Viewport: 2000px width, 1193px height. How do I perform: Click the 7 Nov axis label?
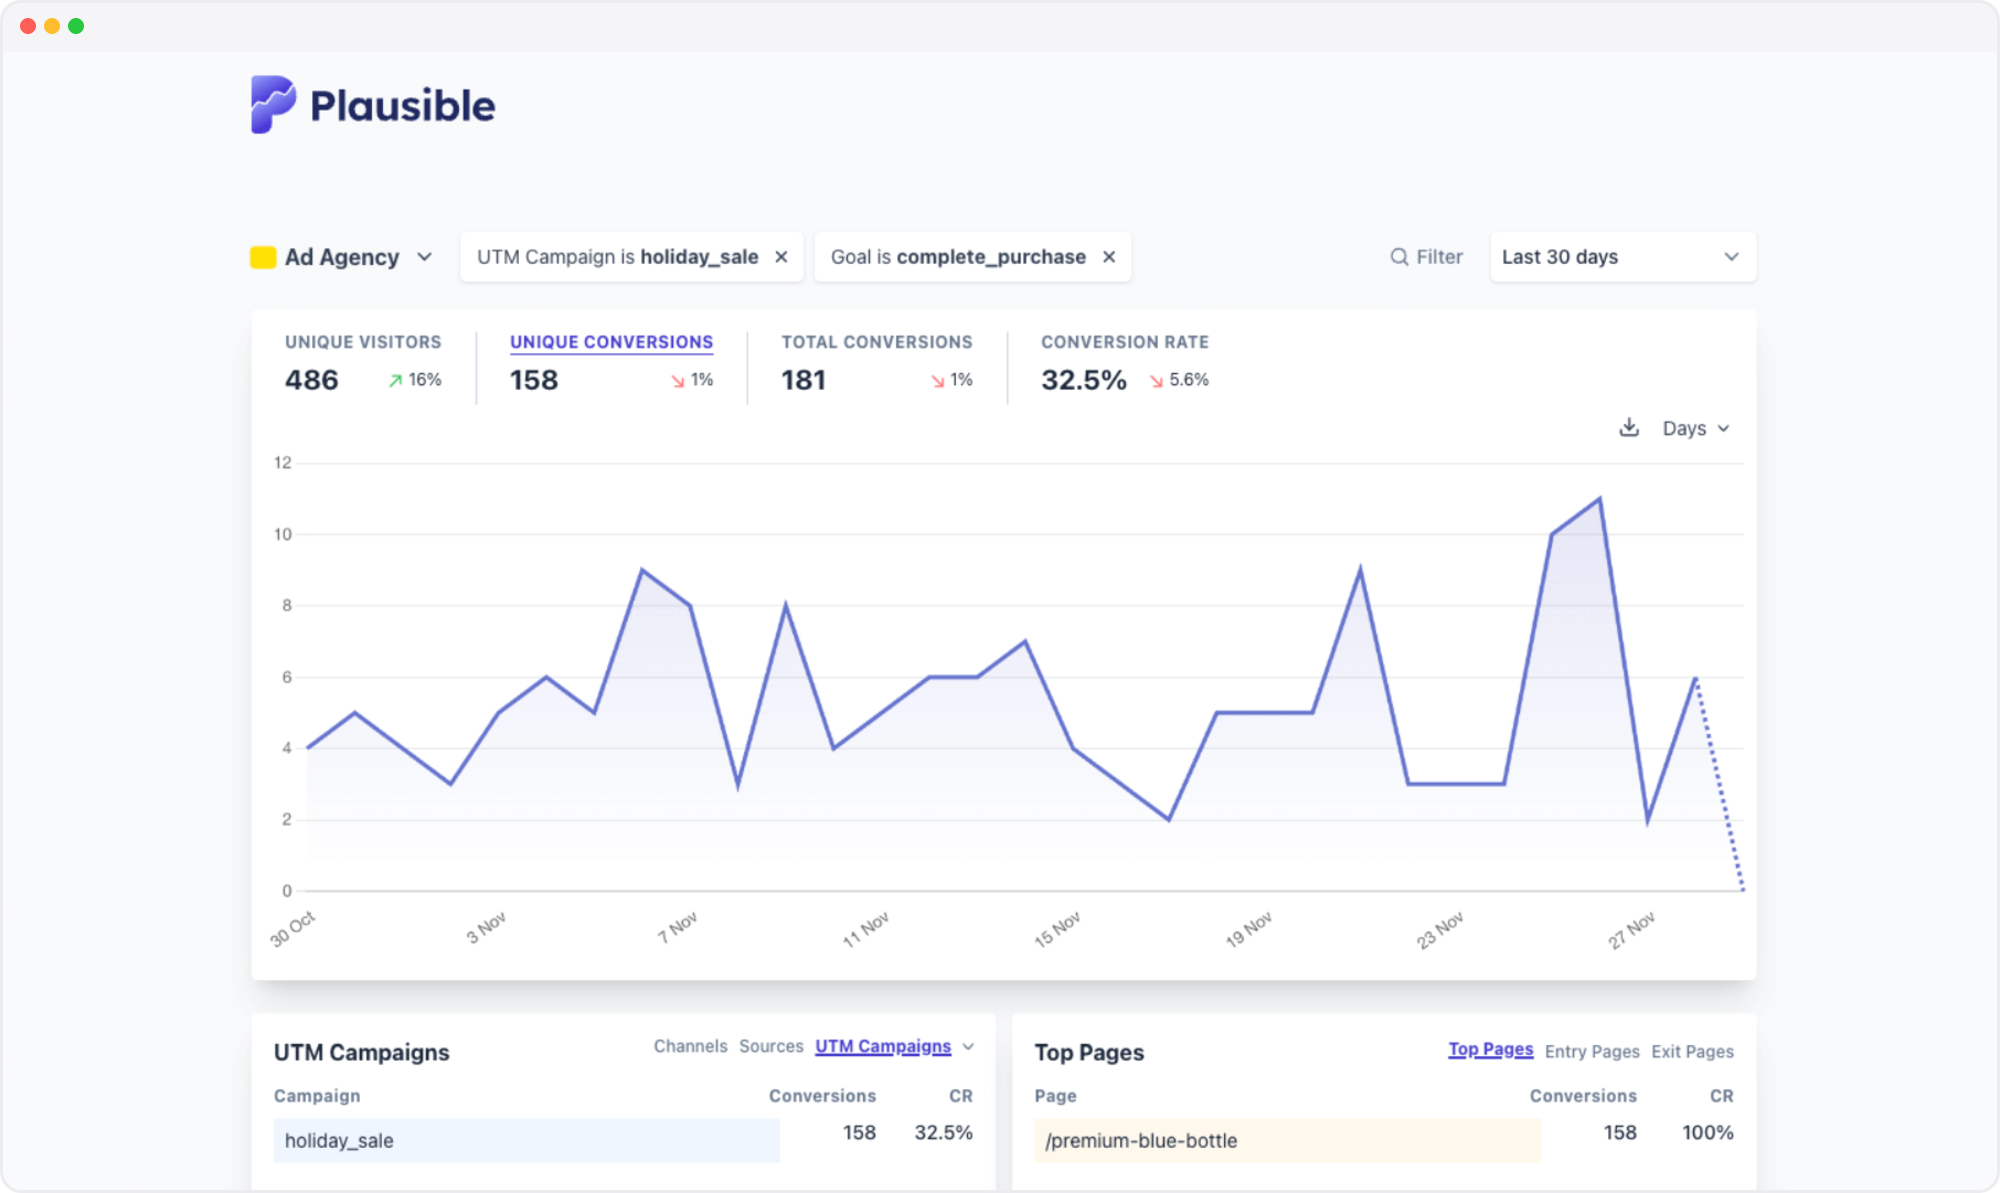pyautogui.click(x=677, y=928)
